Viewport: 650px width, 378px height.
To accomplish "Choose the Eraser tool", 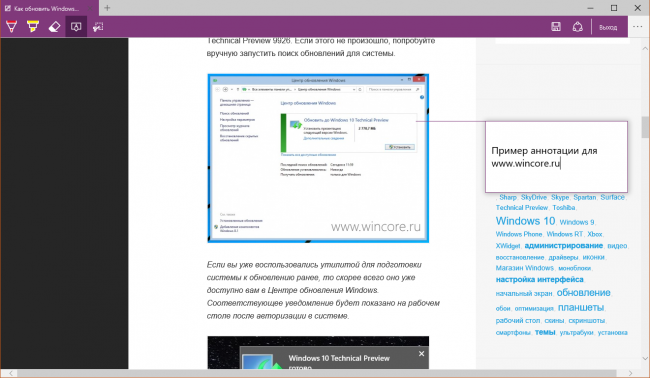I will click(x=54, y=27).
